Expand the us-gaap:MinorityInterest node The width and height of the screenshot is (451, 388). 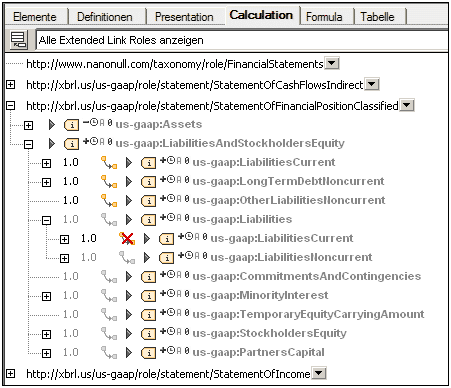coord(47,296)
